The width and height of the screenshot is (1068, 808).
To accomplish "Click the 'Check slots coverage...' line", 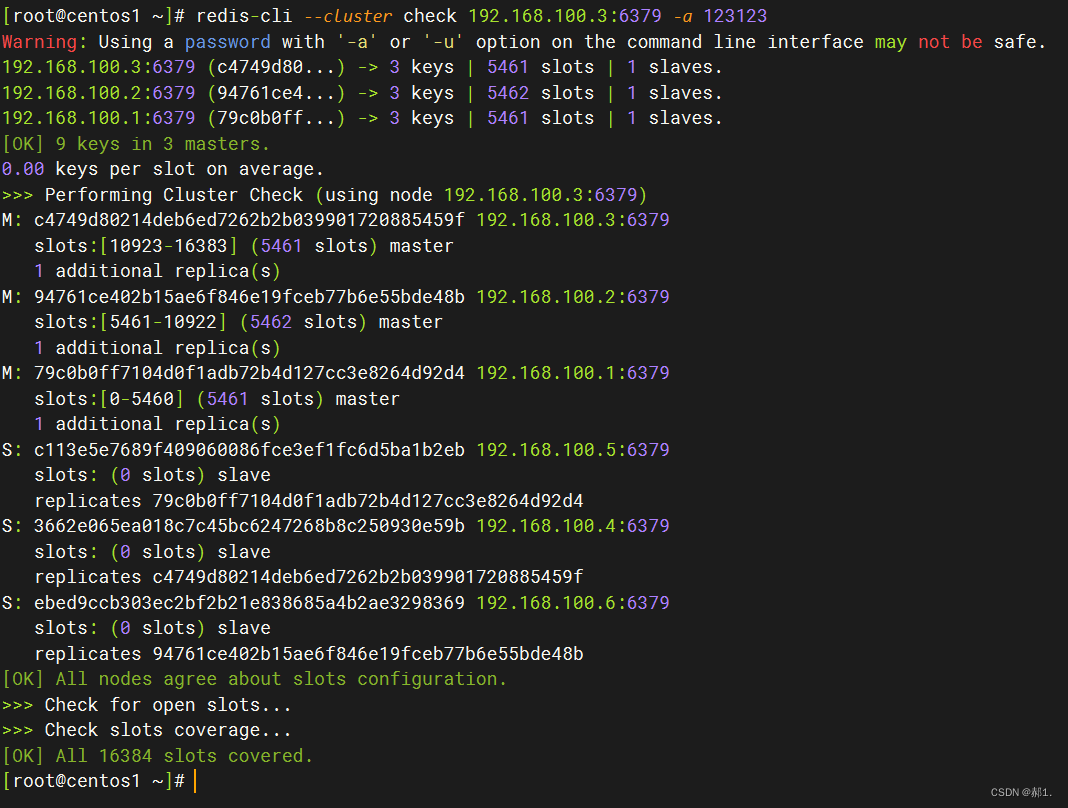I will [x=146, y=730].
